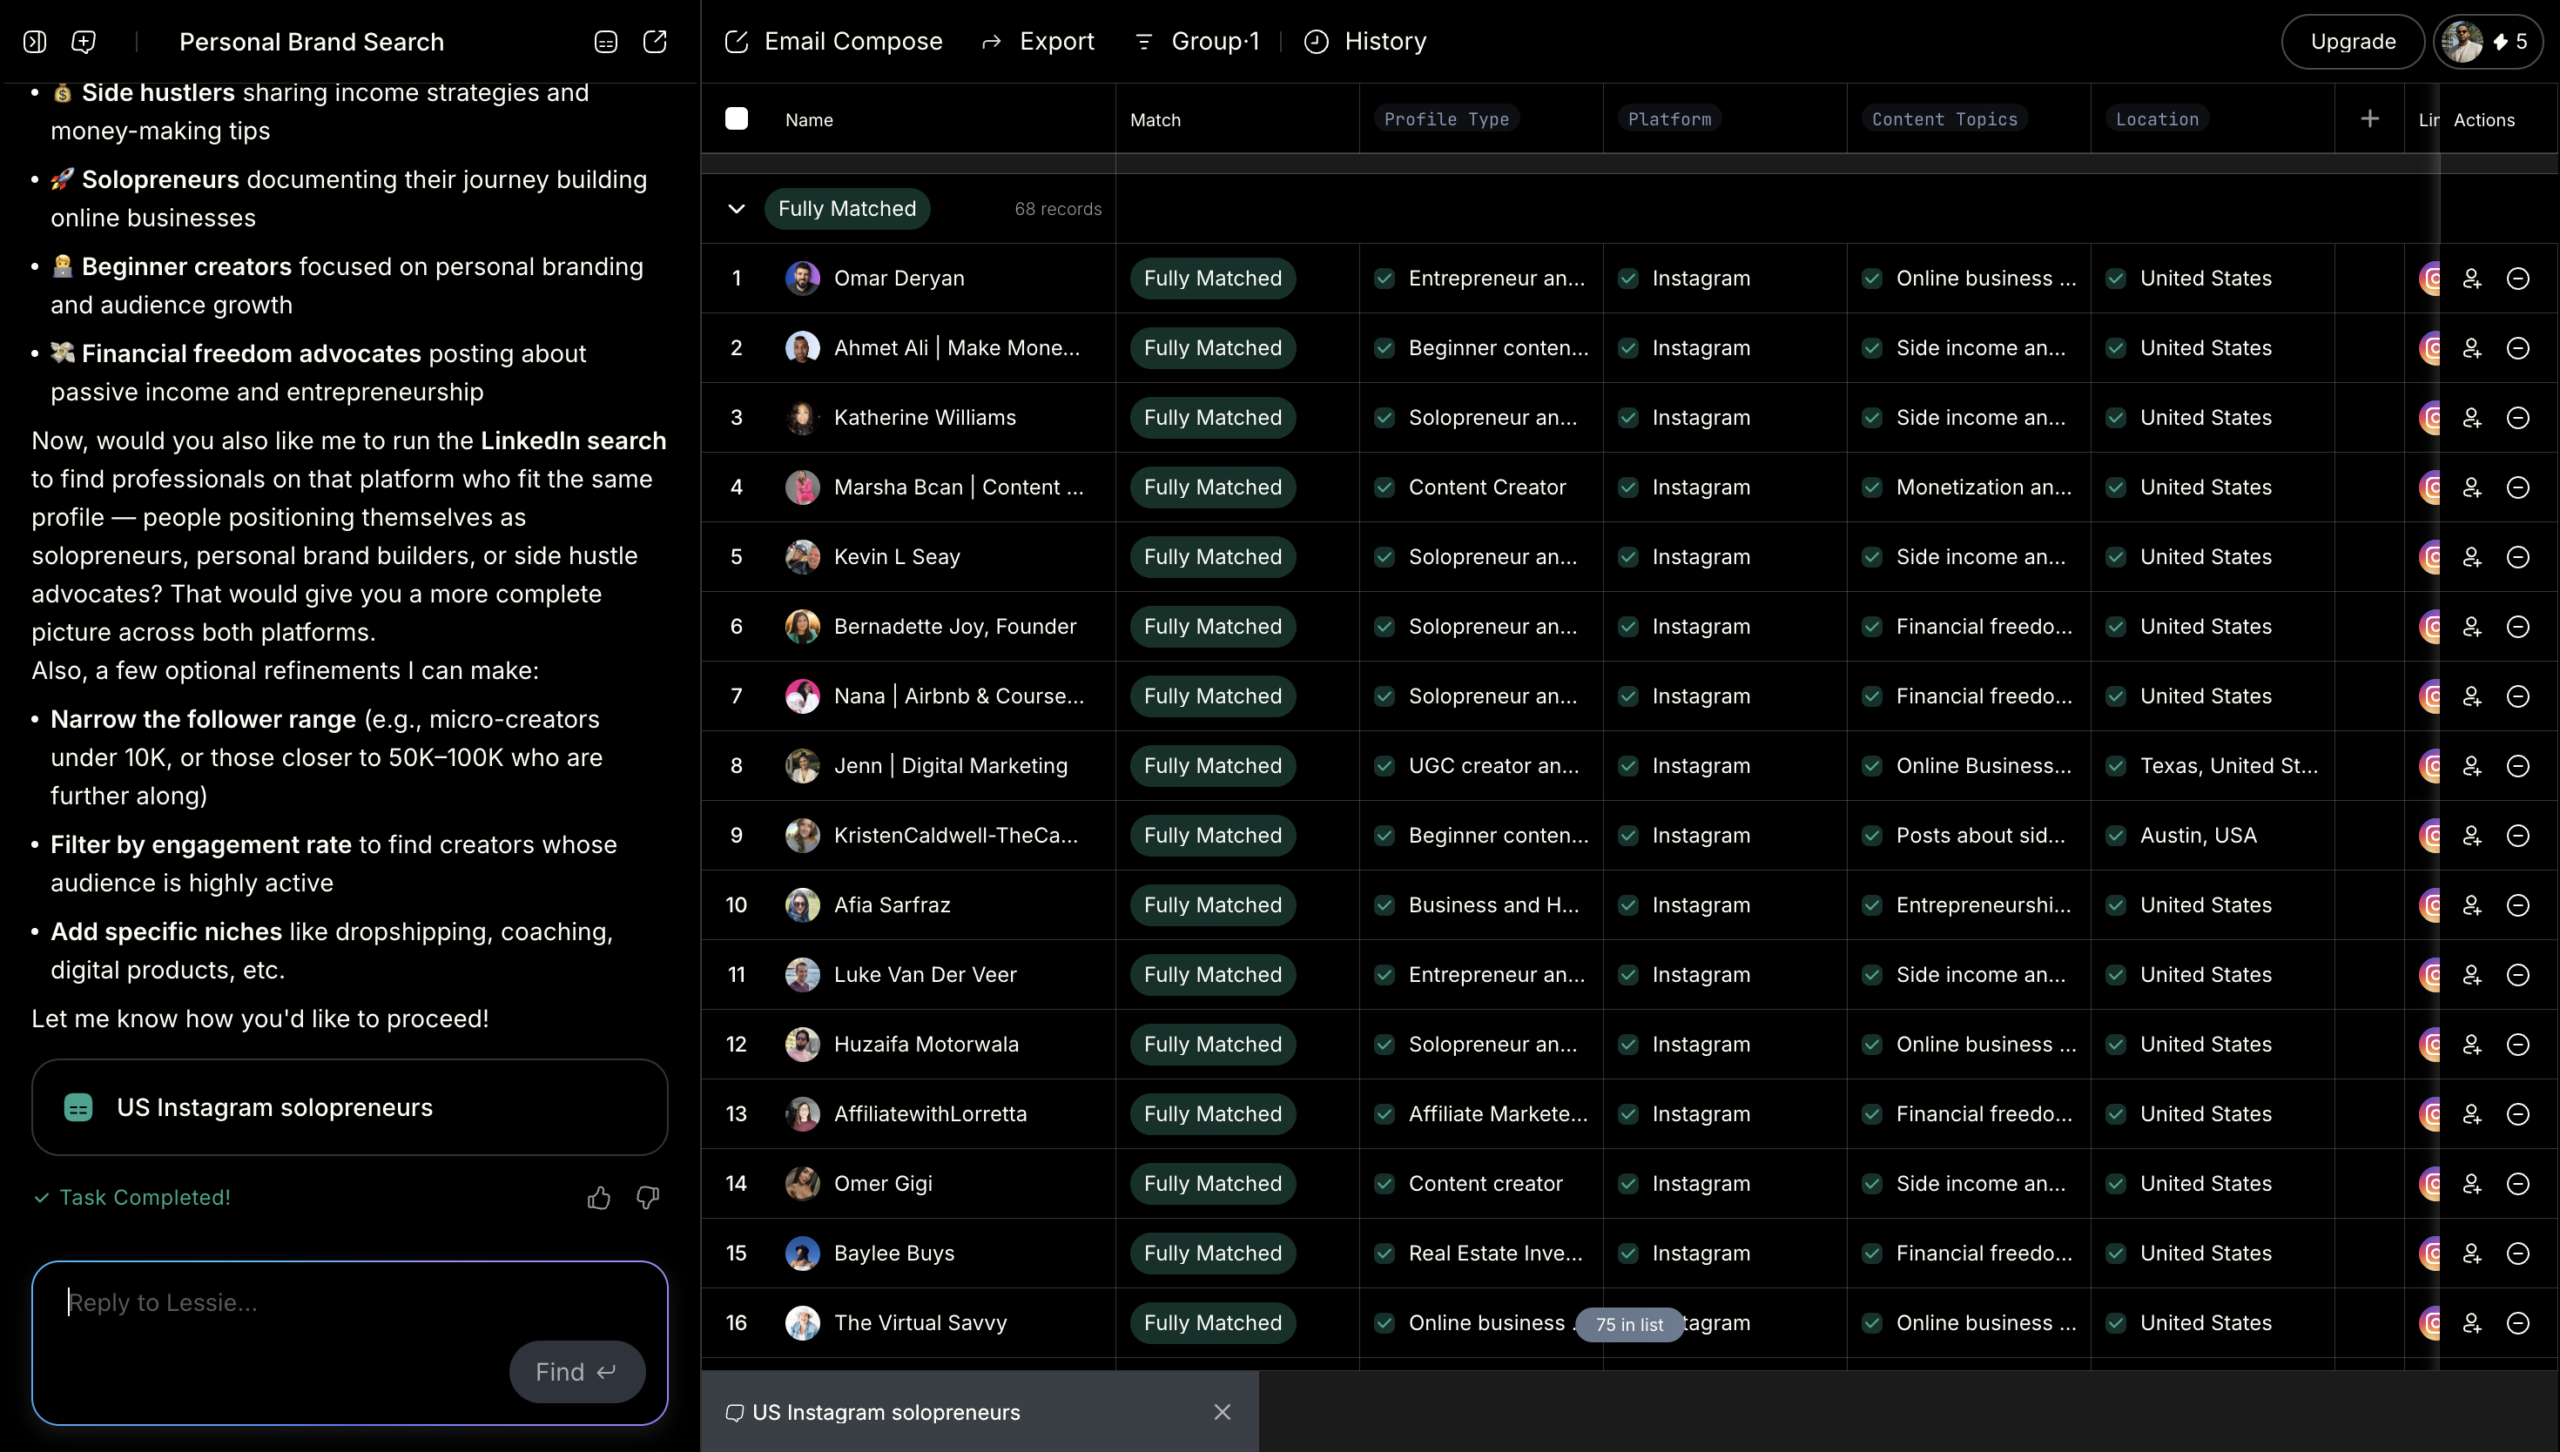Click the share icon next to Personal Brand Search
This screenshot has width=2560, height=1452.
655,42
